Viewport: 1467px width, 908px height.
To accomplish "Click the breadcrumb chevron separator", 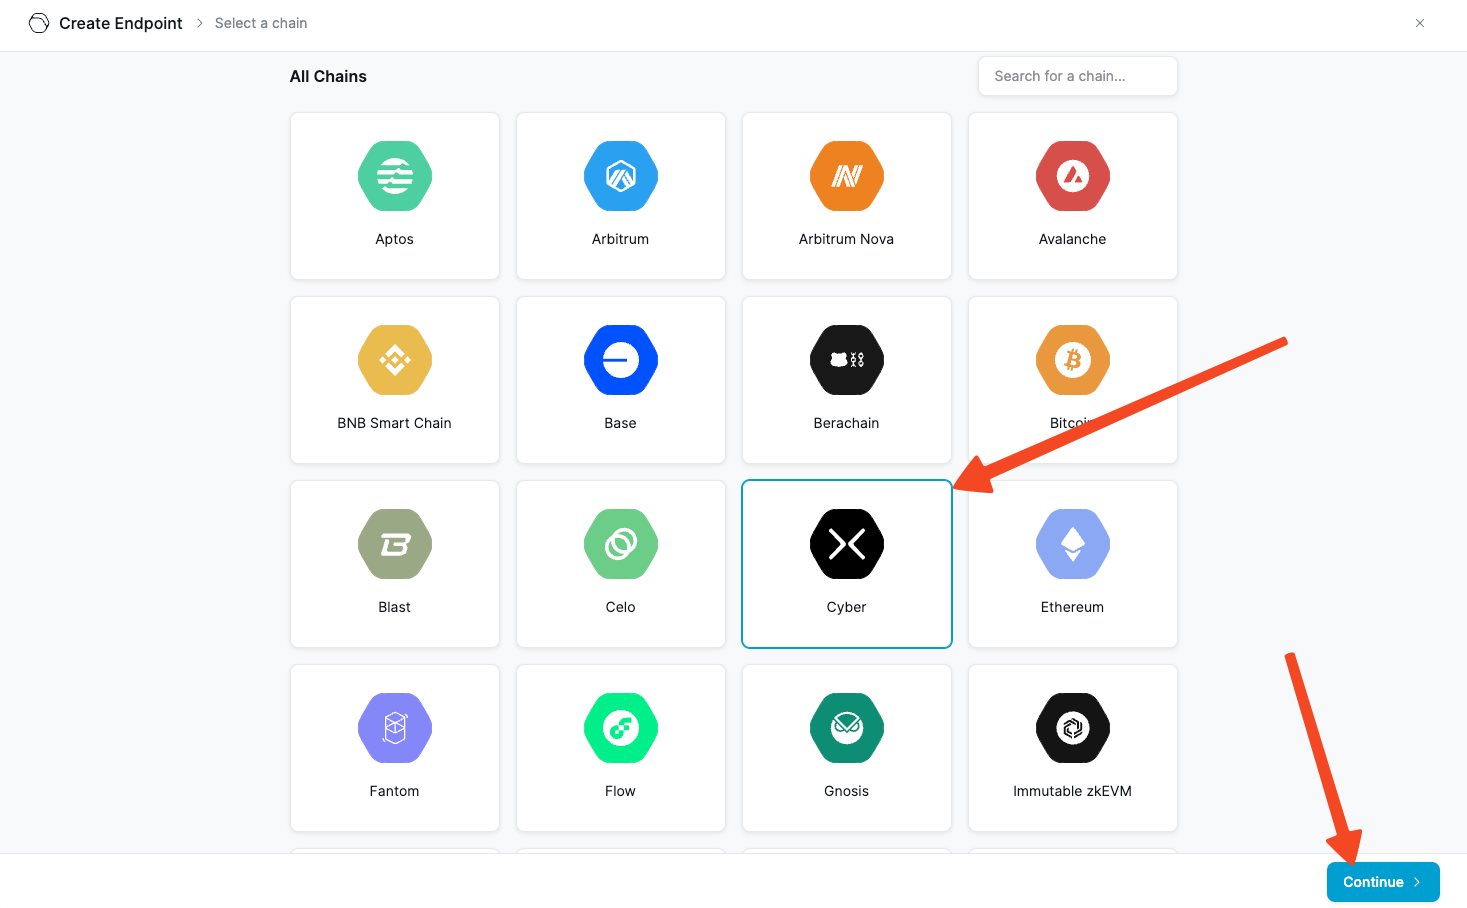I will tap(199, 23).
